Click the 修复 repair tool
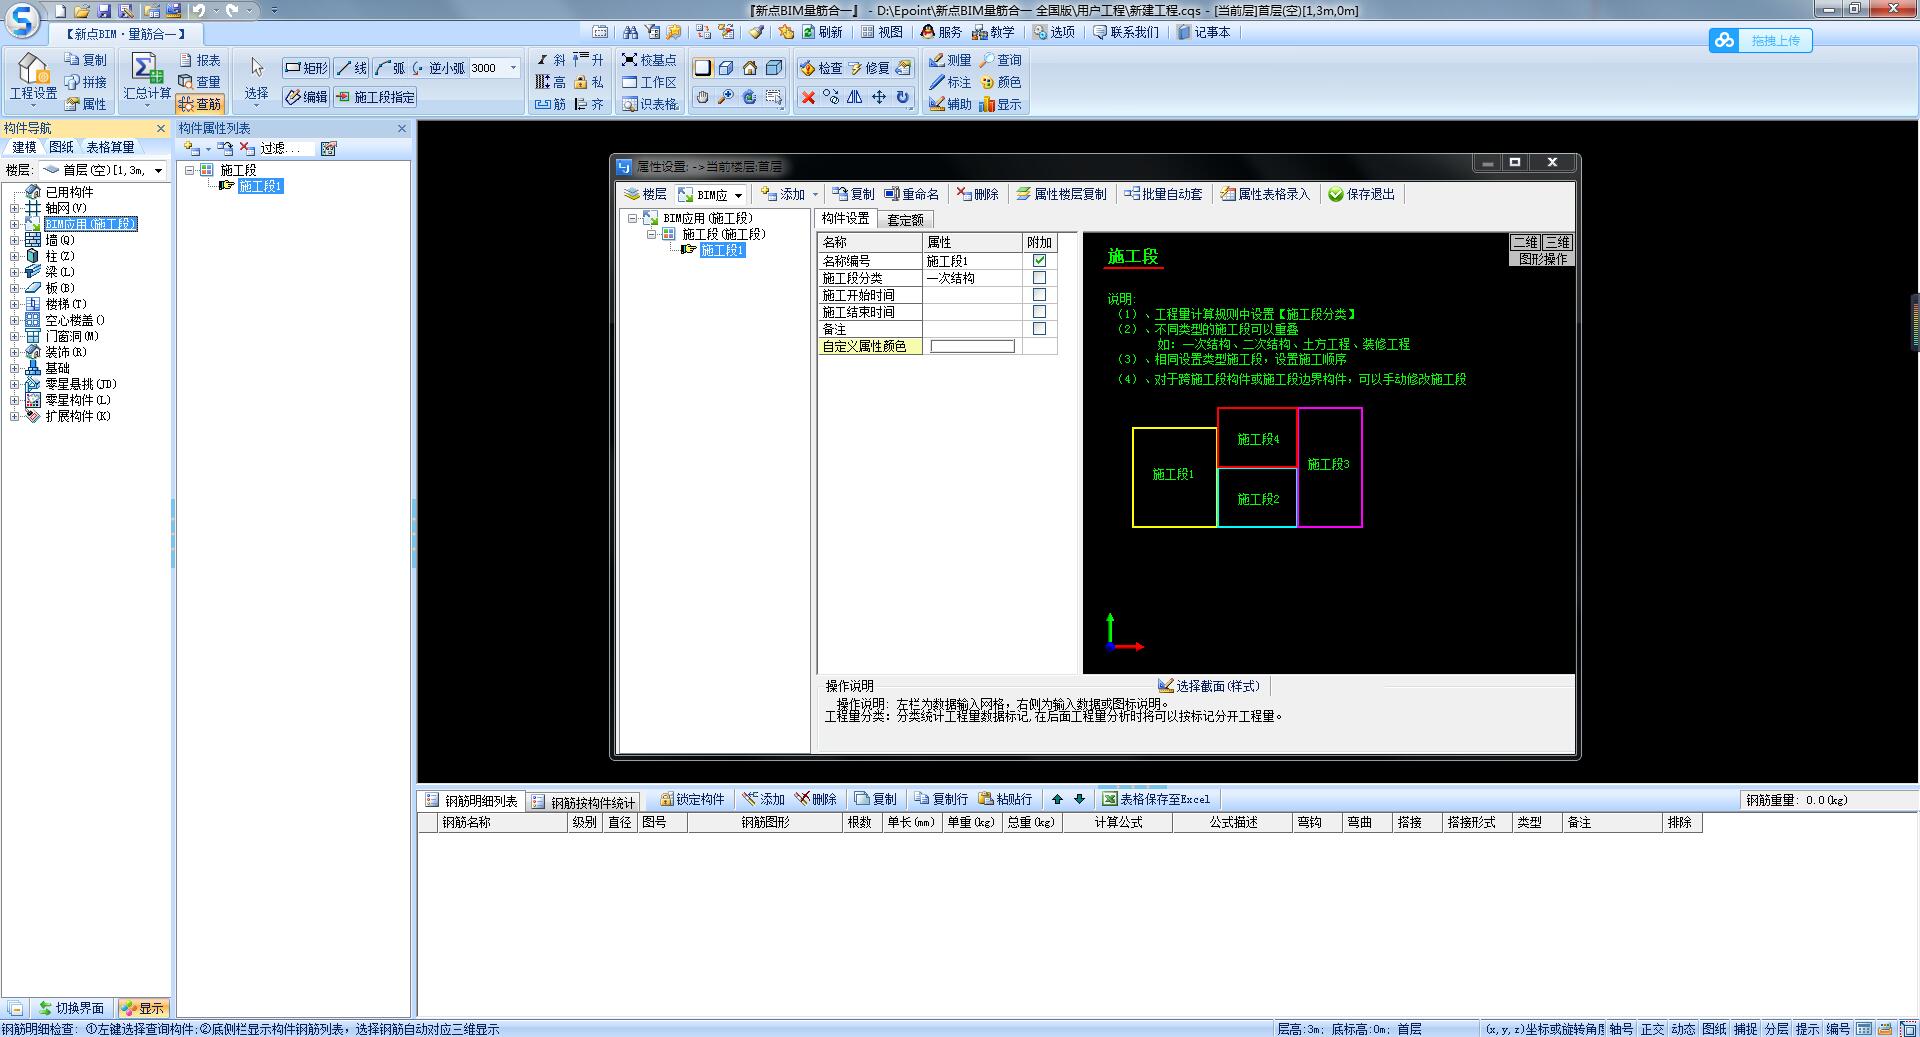 (x=869, y=68)
